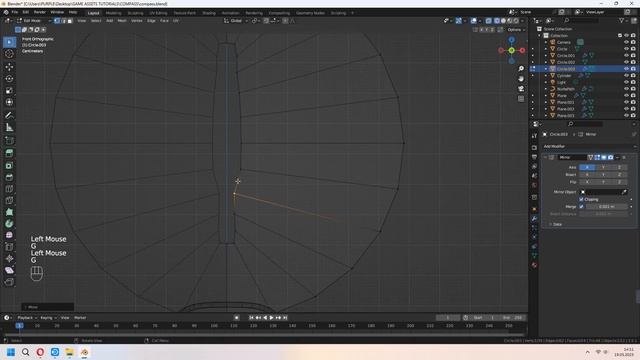Open the Render properties tab icon

point(534,147)
